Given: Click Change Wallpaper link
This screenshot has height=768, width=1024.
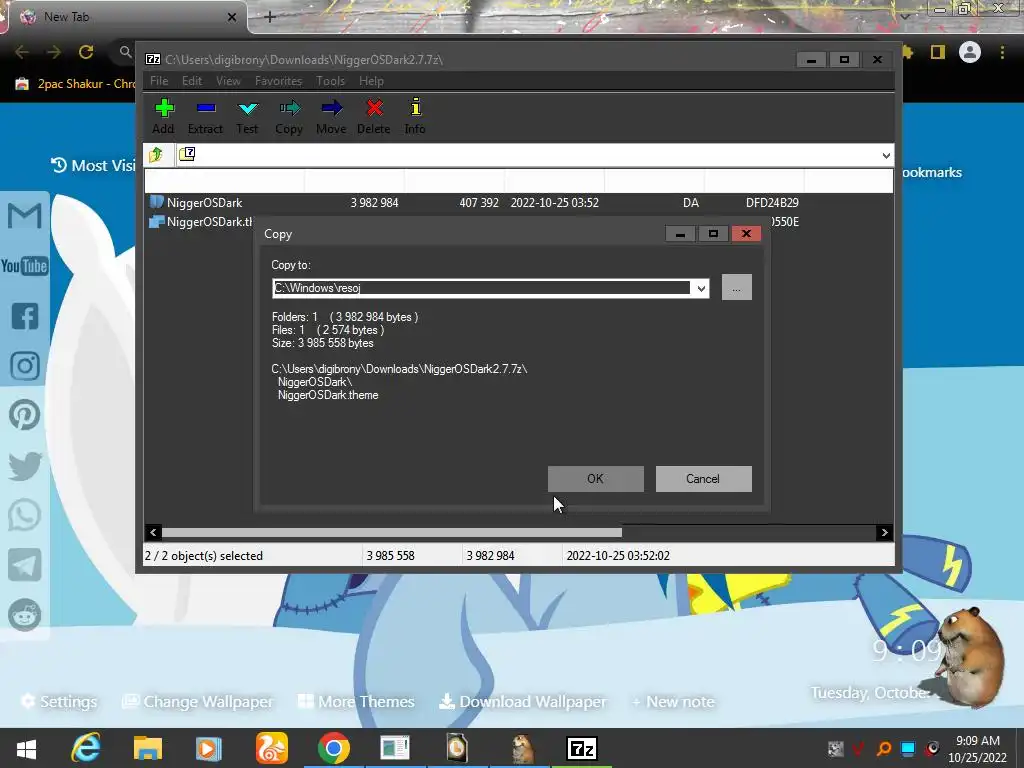Looking at the screenshot, I should pos(199,701).
